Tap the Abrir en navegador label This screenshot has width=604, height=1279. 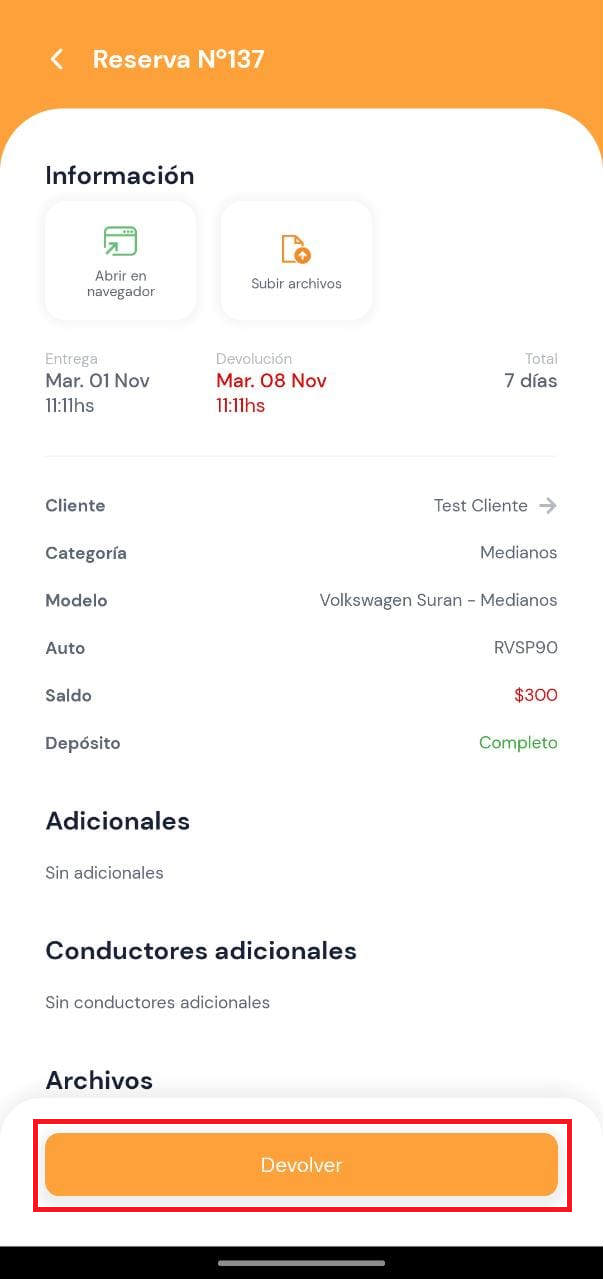[120, 284]
